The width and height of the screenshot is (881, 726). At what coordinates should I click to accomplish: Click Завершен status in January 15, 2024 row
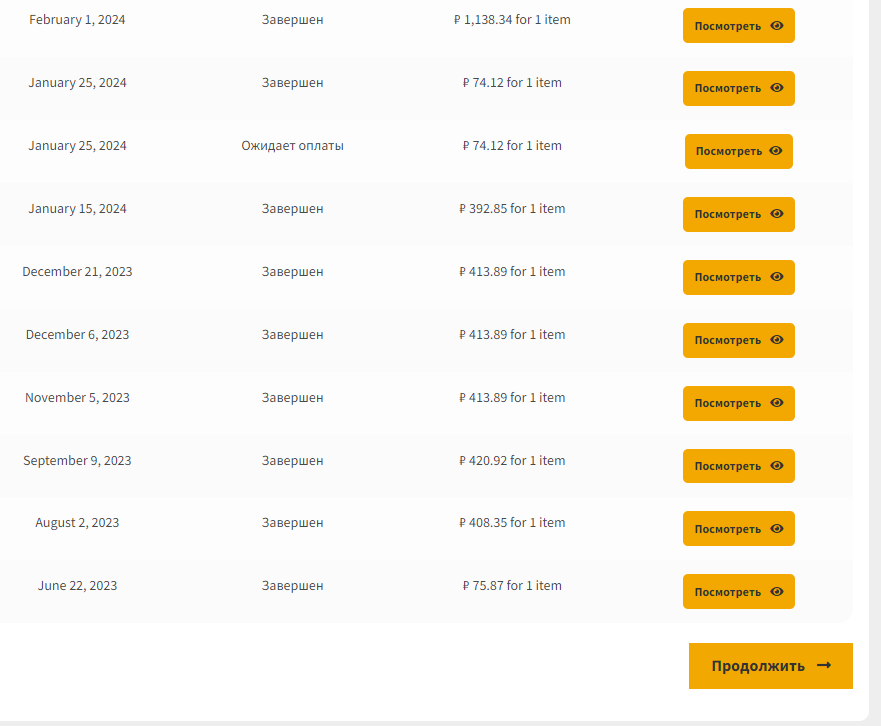[292, 208]
